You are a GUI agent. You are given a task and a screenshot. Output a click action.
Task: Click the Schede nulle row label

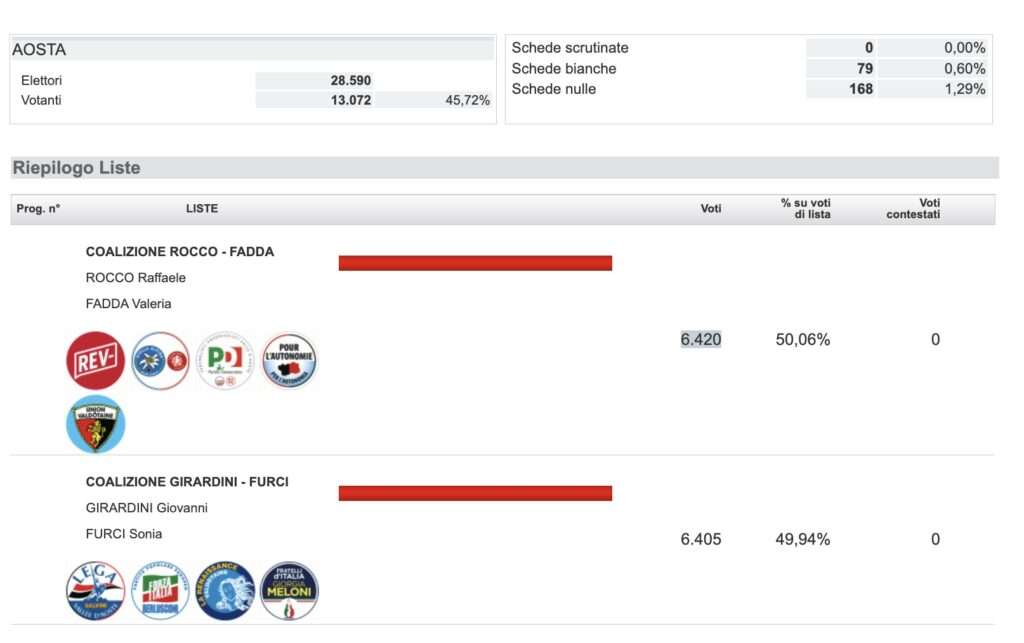[554, 89]
